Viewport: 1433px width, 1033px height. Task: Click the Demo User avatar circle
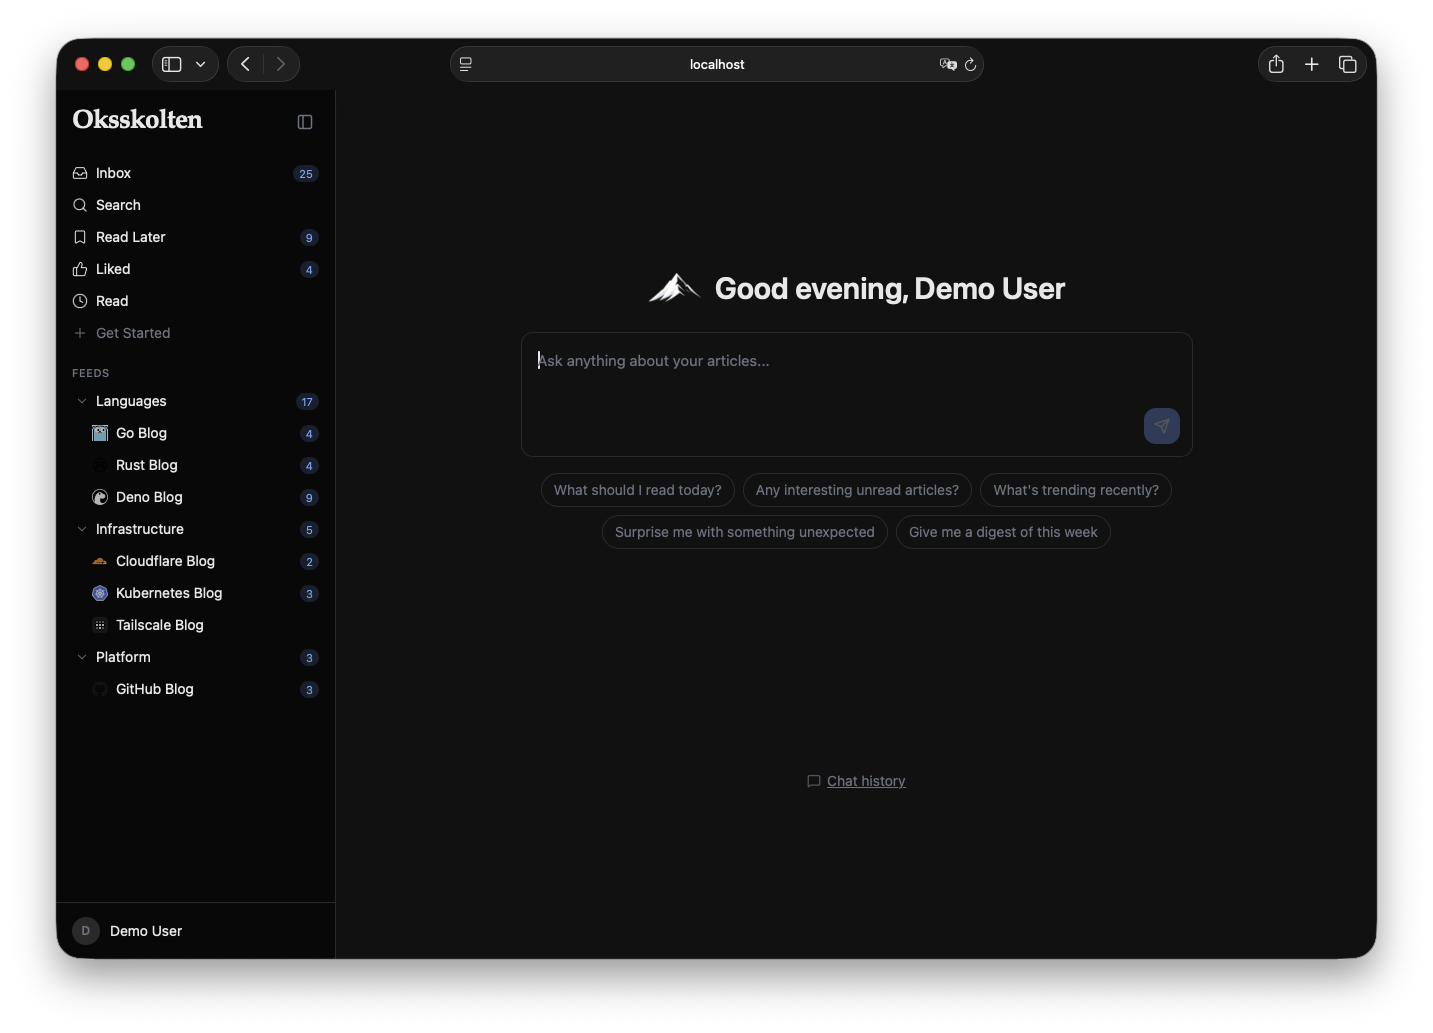pyautogui.click(x=86, y=931)
